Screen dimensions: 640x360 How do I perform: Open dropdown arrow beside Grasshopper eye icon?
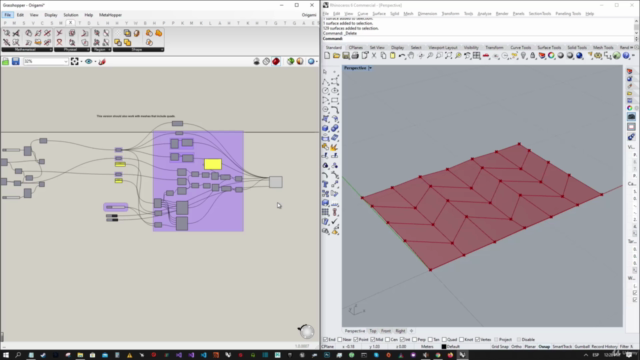coord(95,62)
